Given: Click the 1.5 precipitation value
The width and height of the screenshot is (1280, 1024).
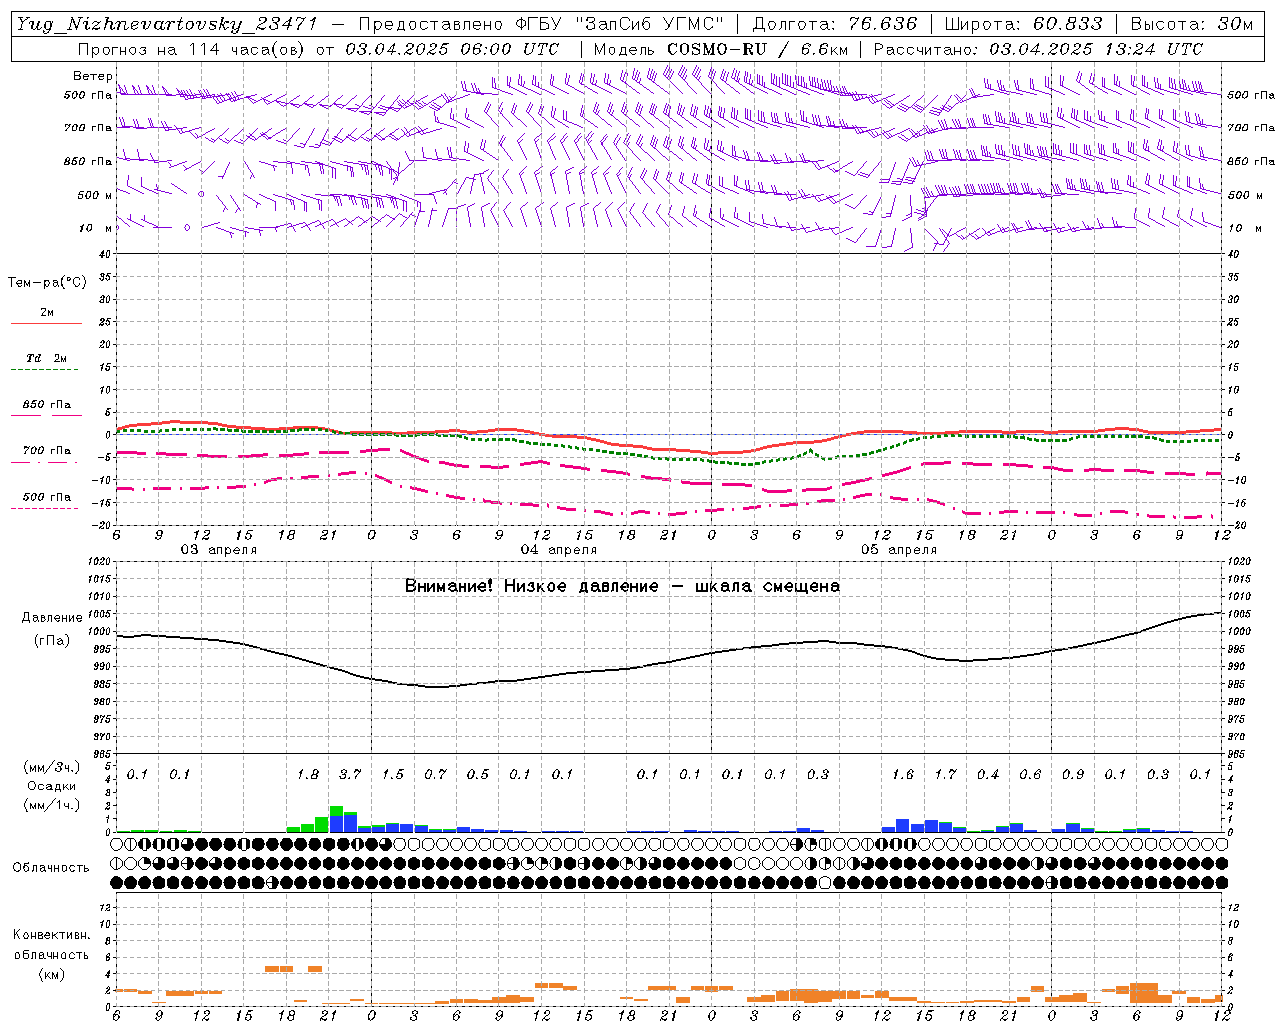Looking at the screenshot, I should coord(393,774).
